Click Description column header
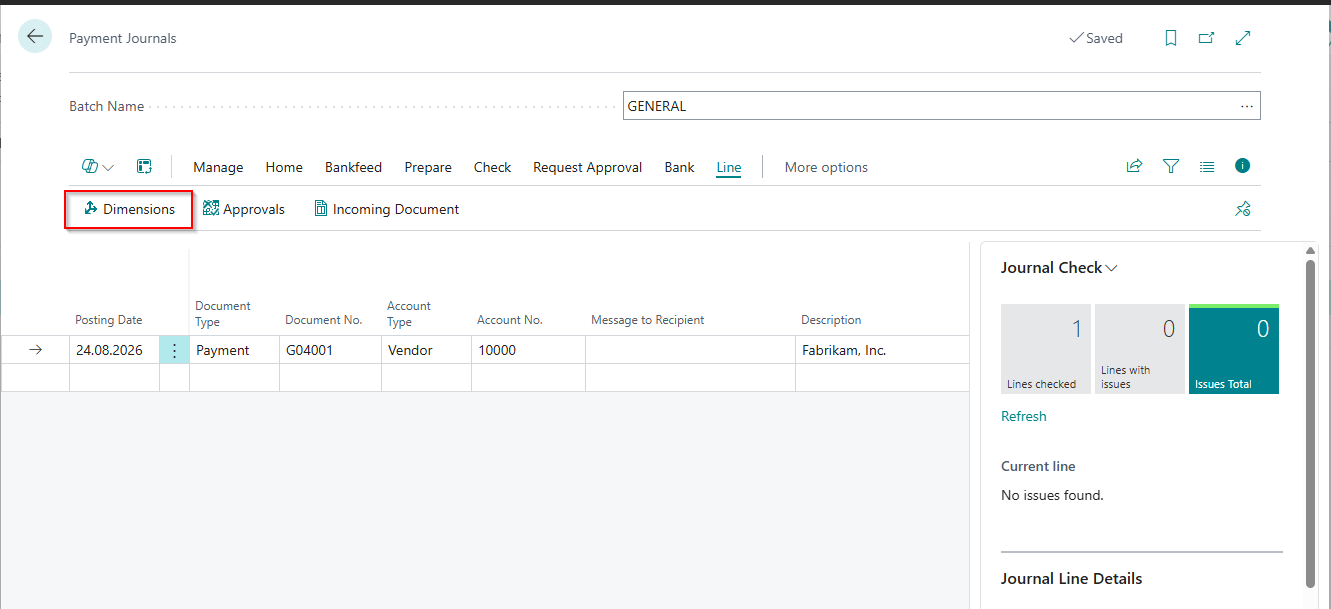 [831, 320]
